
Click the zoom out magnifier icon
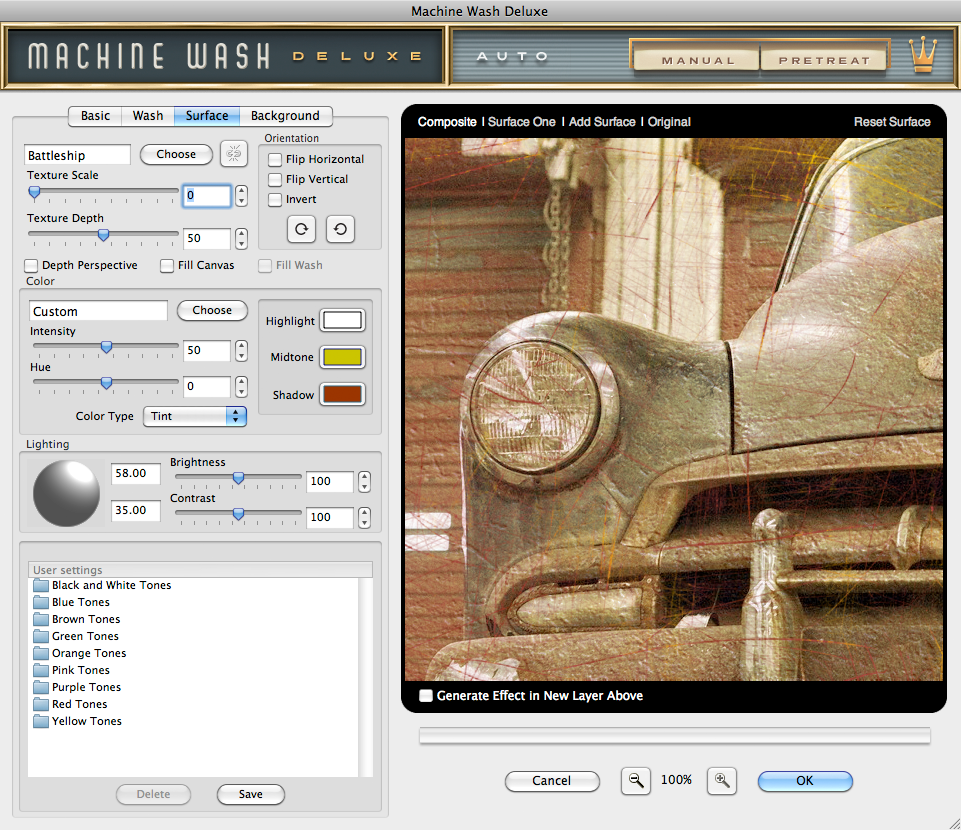tap(636, 780)
